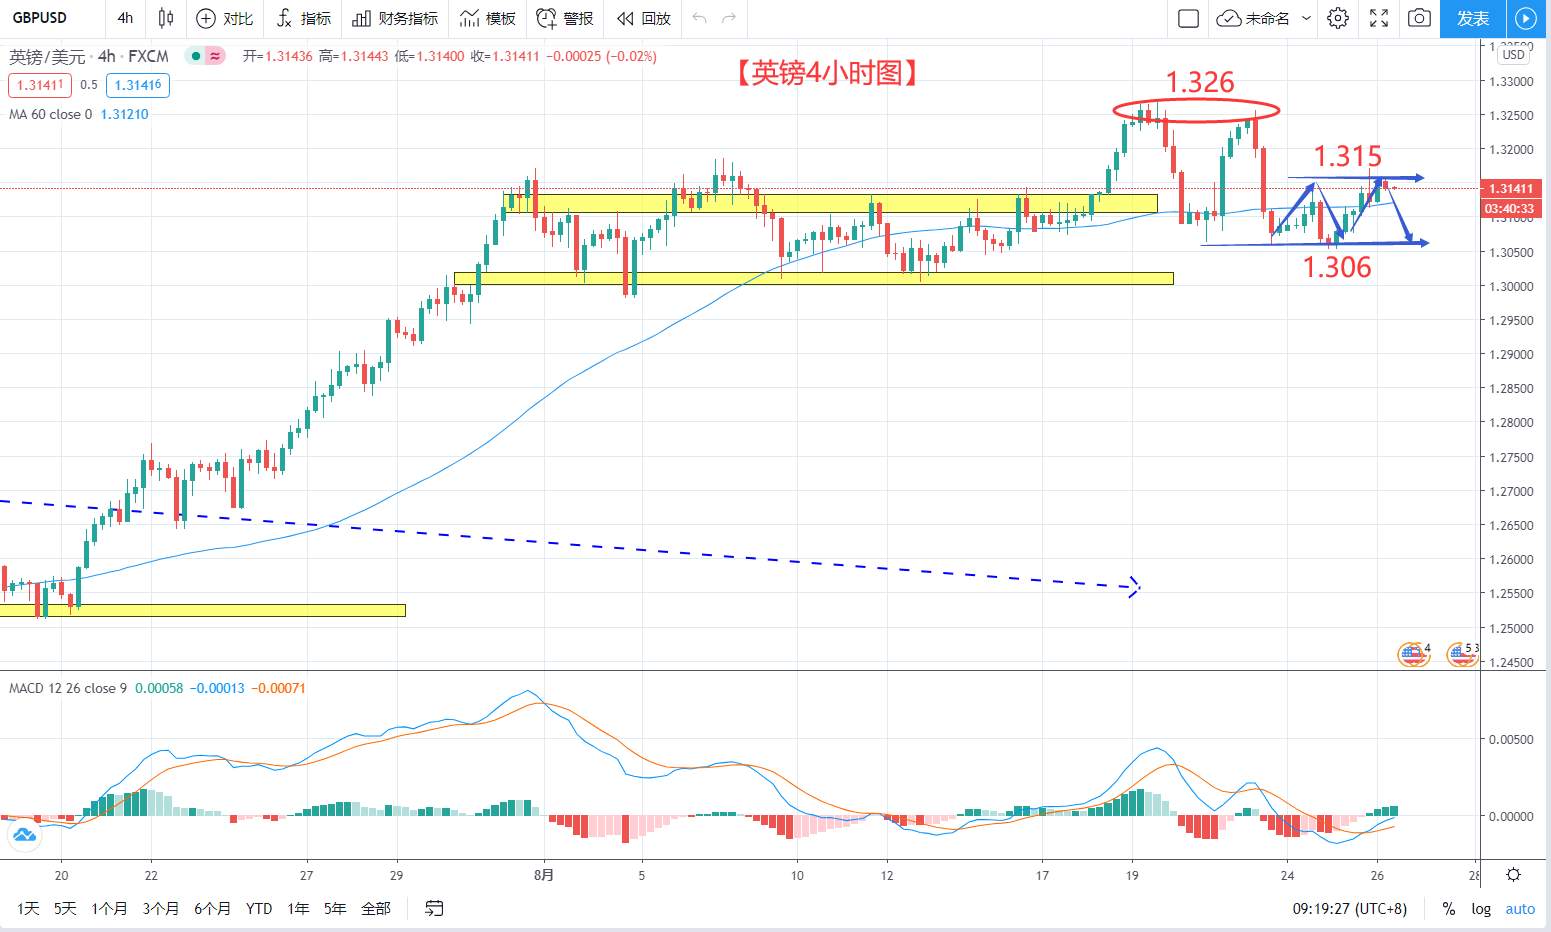
Task: Click the 英镑/美元 · 4h · FXCM legend title
Action: click(89, 56)
